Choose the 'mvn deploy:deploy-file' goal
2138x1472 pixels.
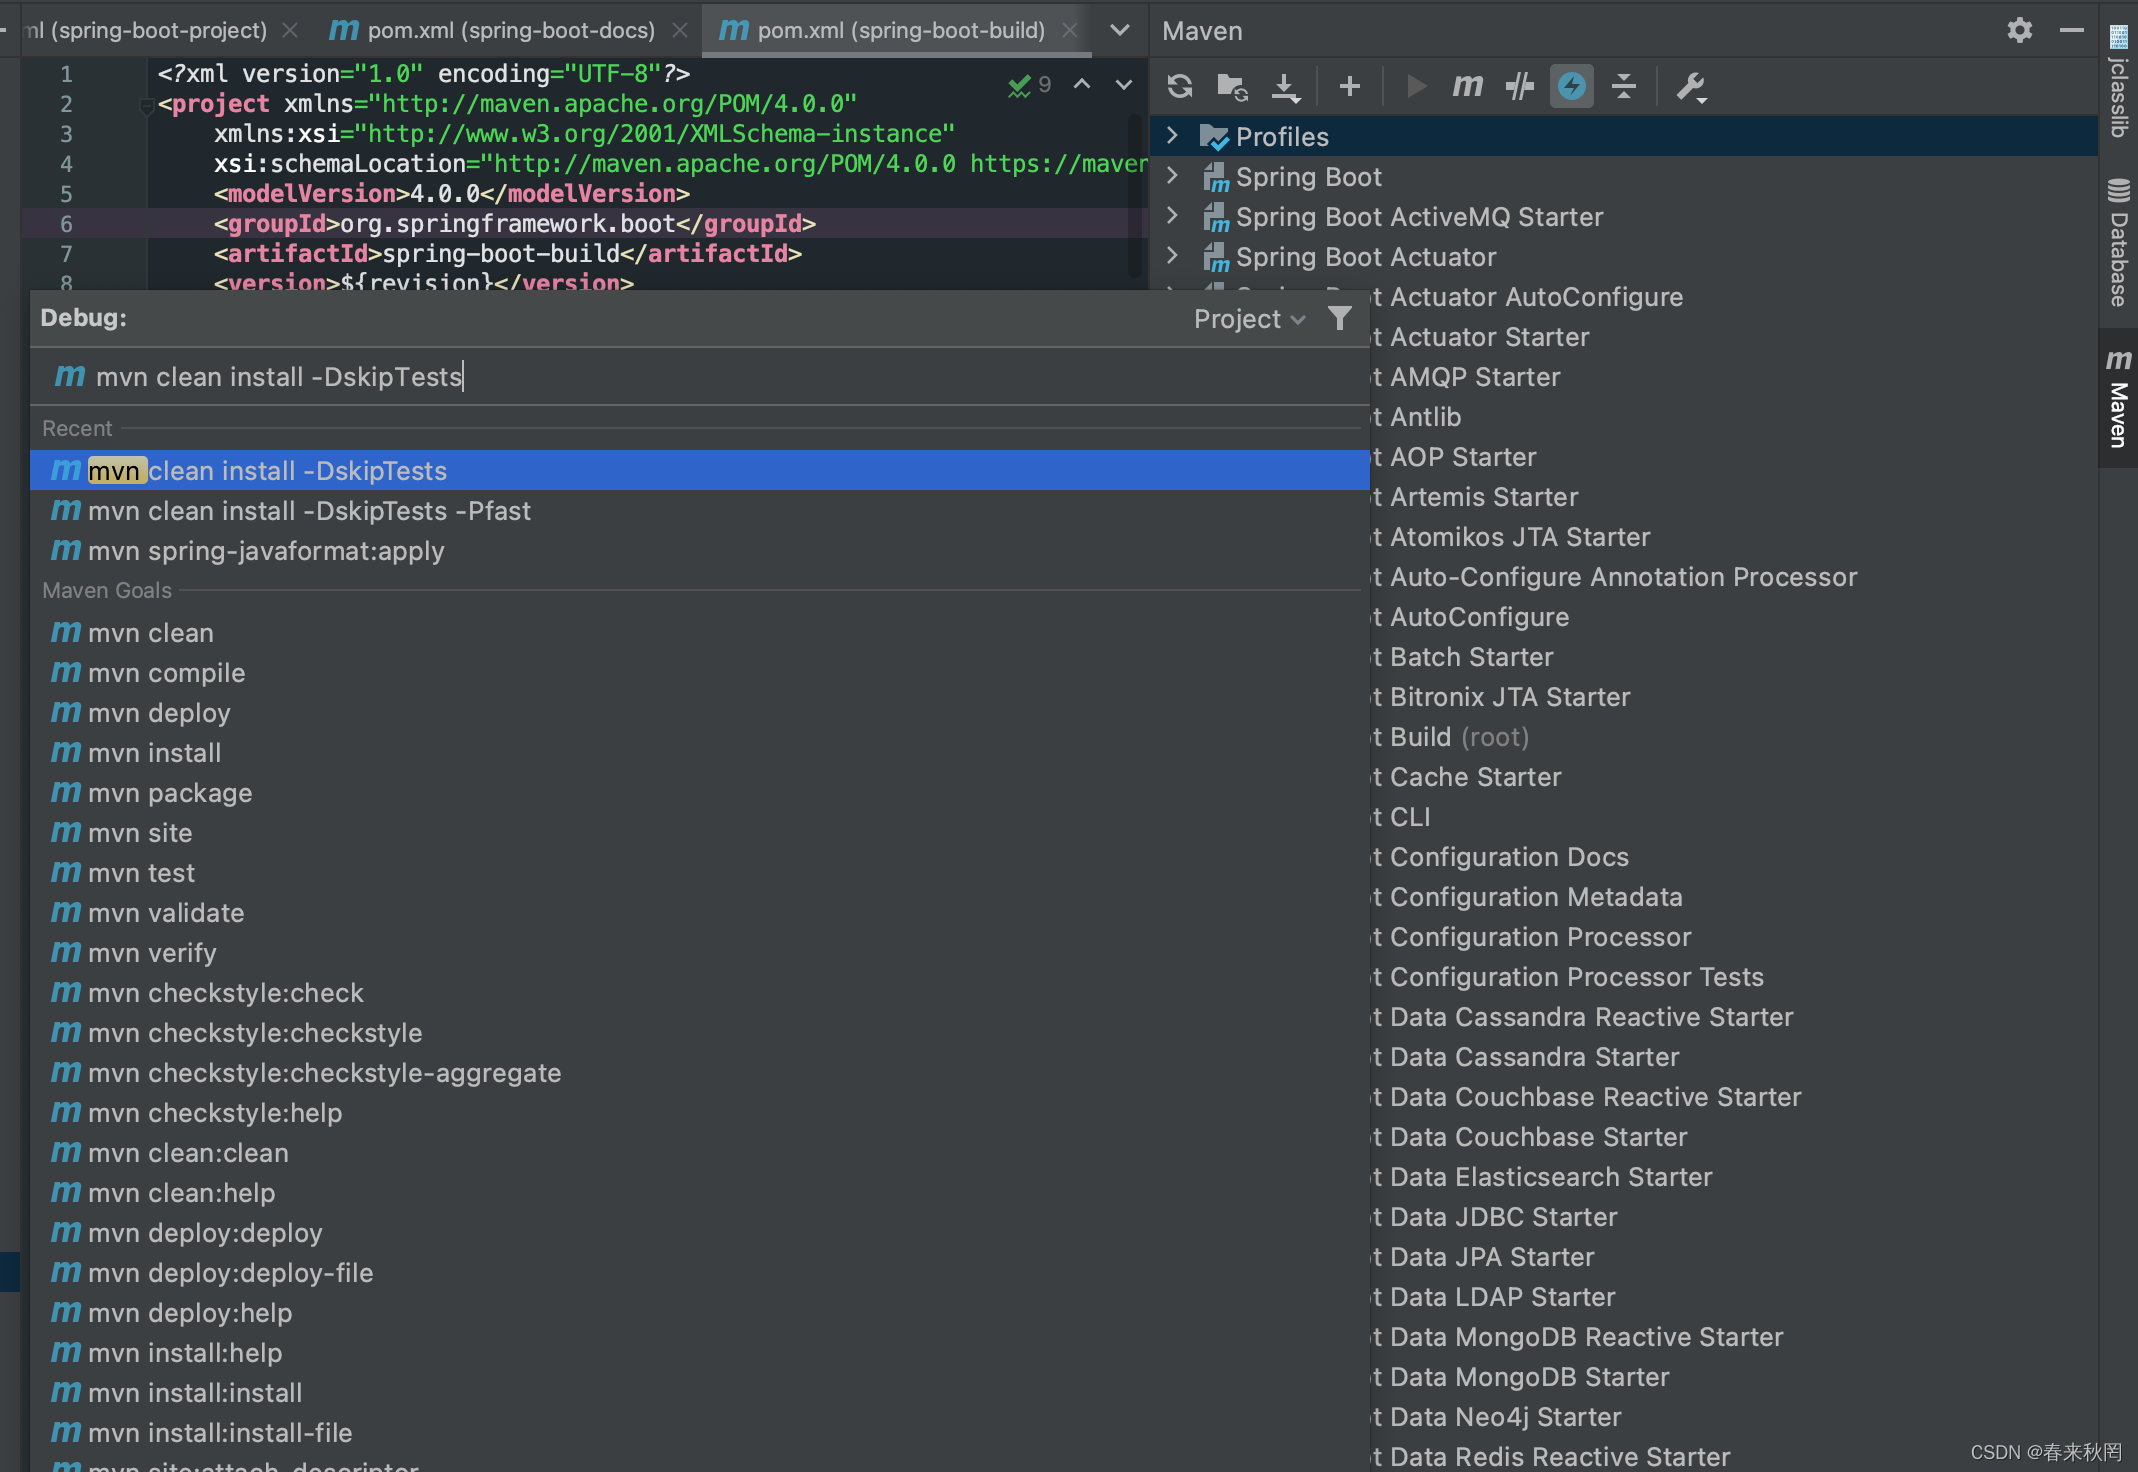click(700, 1273)
